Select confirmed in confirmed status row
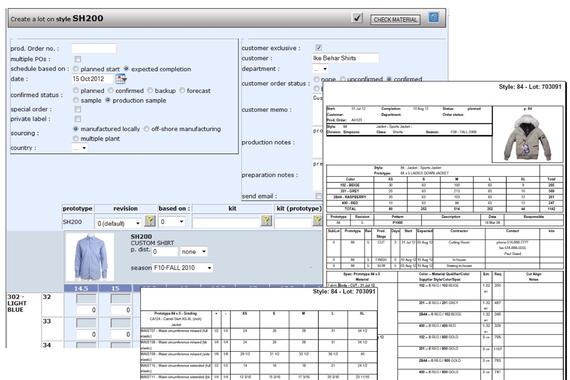 [111, 90]
